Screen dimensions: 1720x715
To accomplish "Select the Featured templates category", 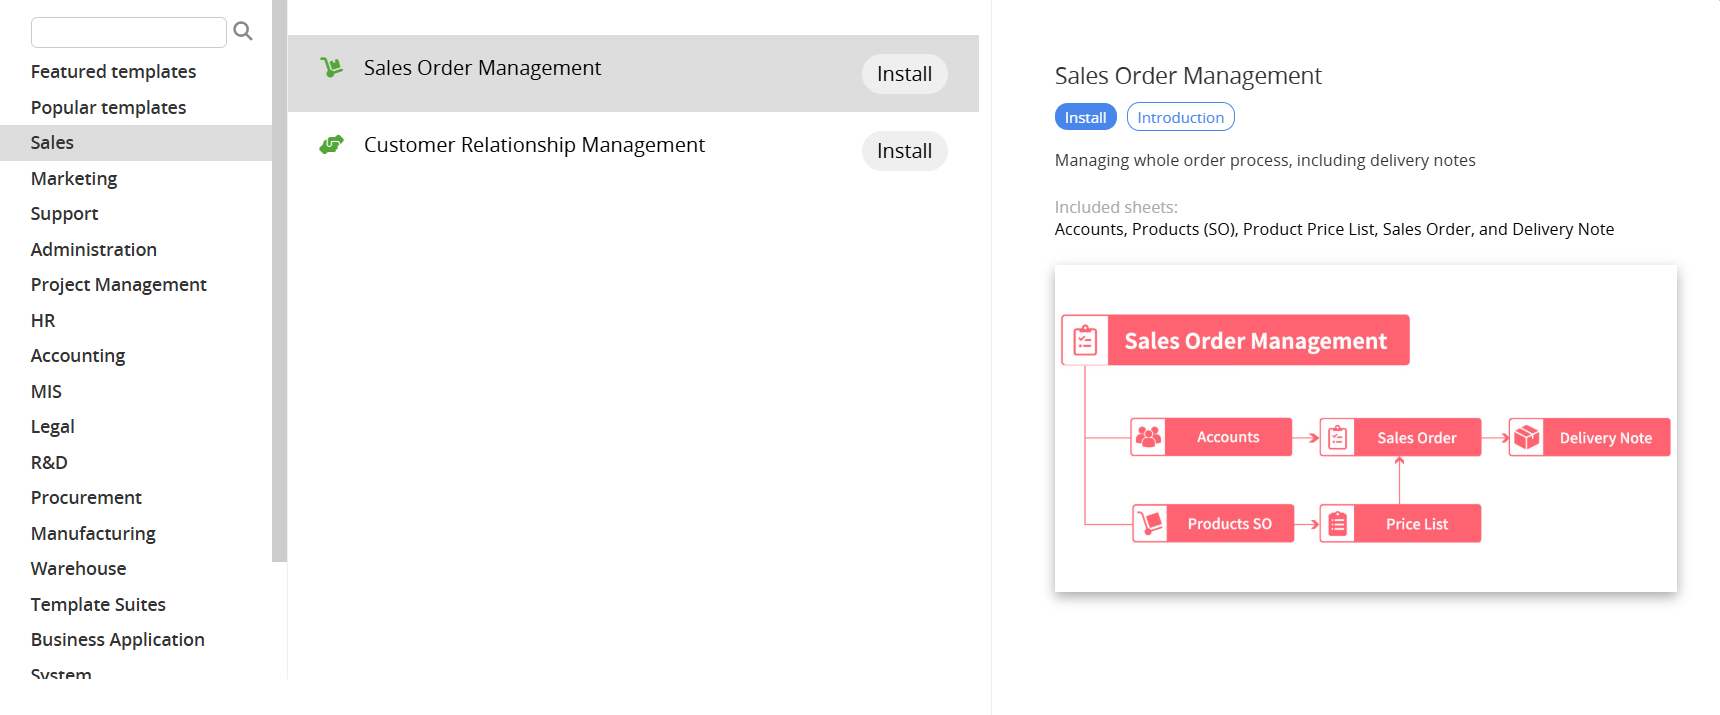I will point(113,72).
